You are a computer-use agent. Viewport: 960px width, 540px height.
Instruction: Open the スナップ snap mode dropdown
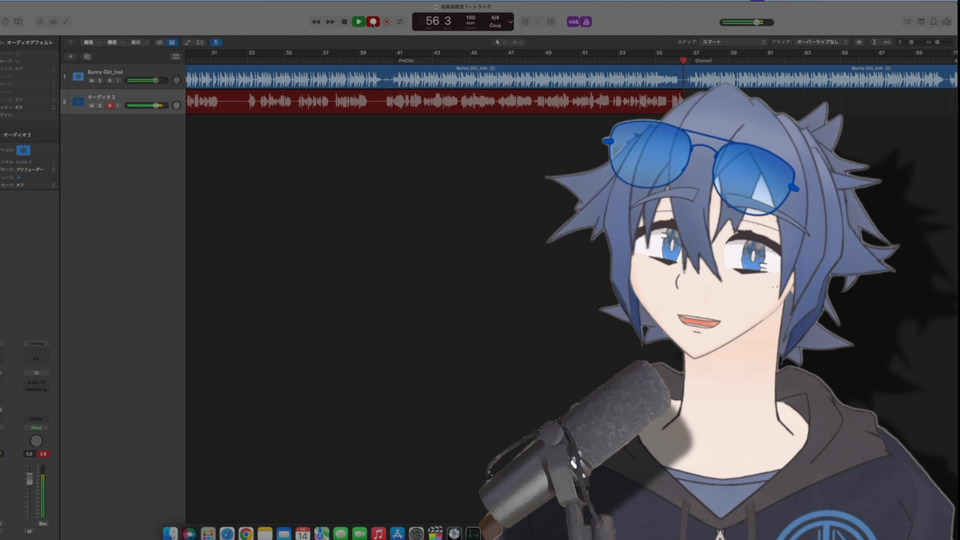tap(733, 42)
